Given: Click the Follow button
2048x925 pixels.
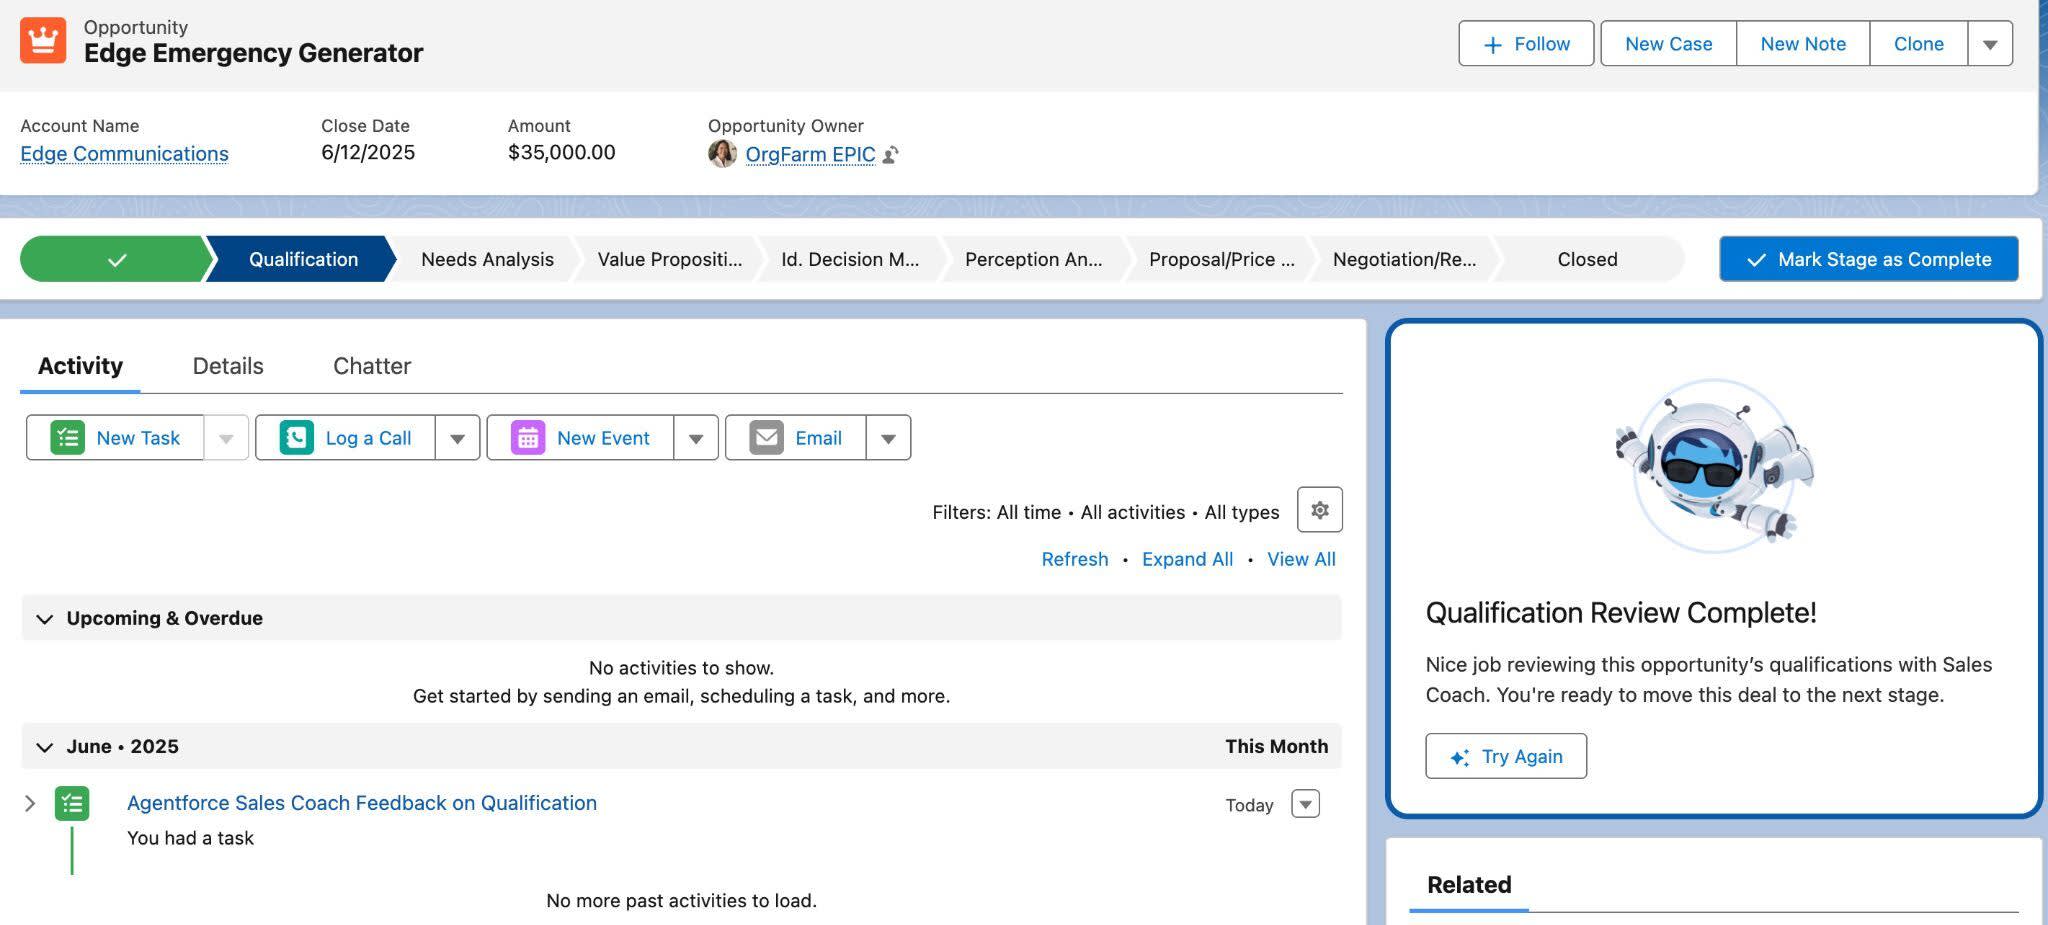Looking at the screenshot, I should click(x=1526, y=44).
